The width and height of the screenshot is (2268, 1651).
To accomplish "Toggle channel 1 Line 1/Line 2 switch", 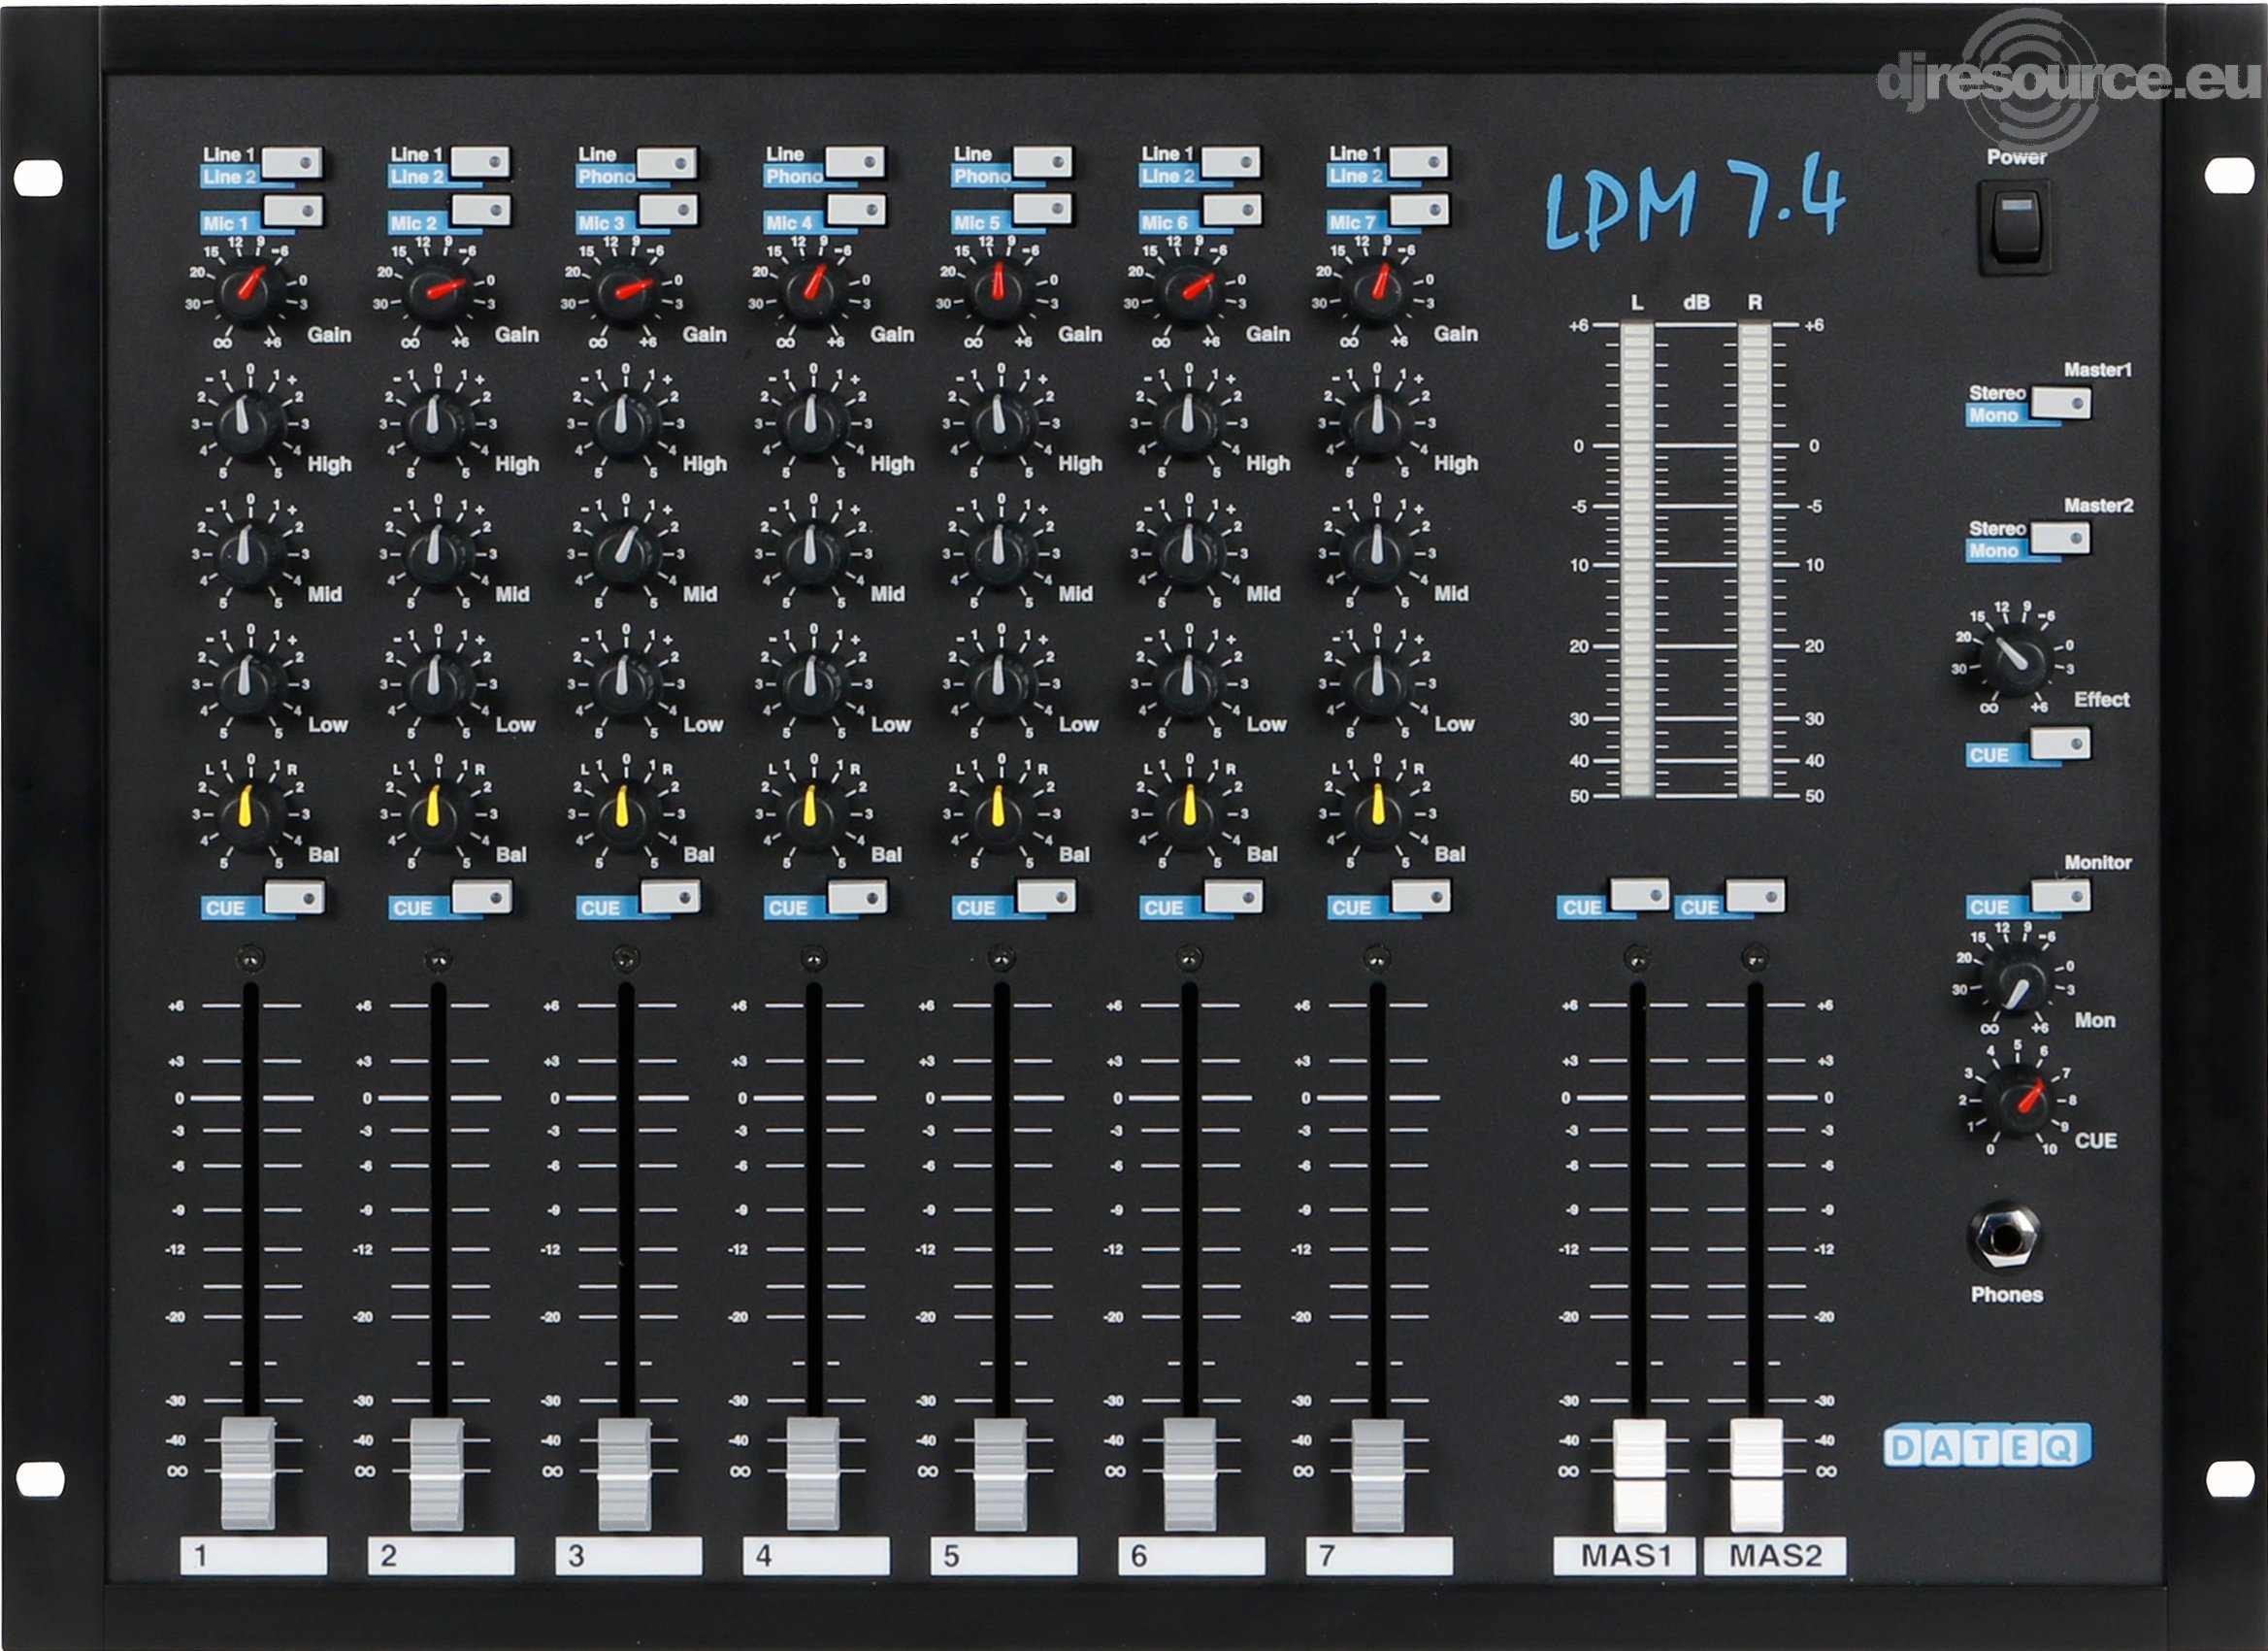I will coord(292,163).
